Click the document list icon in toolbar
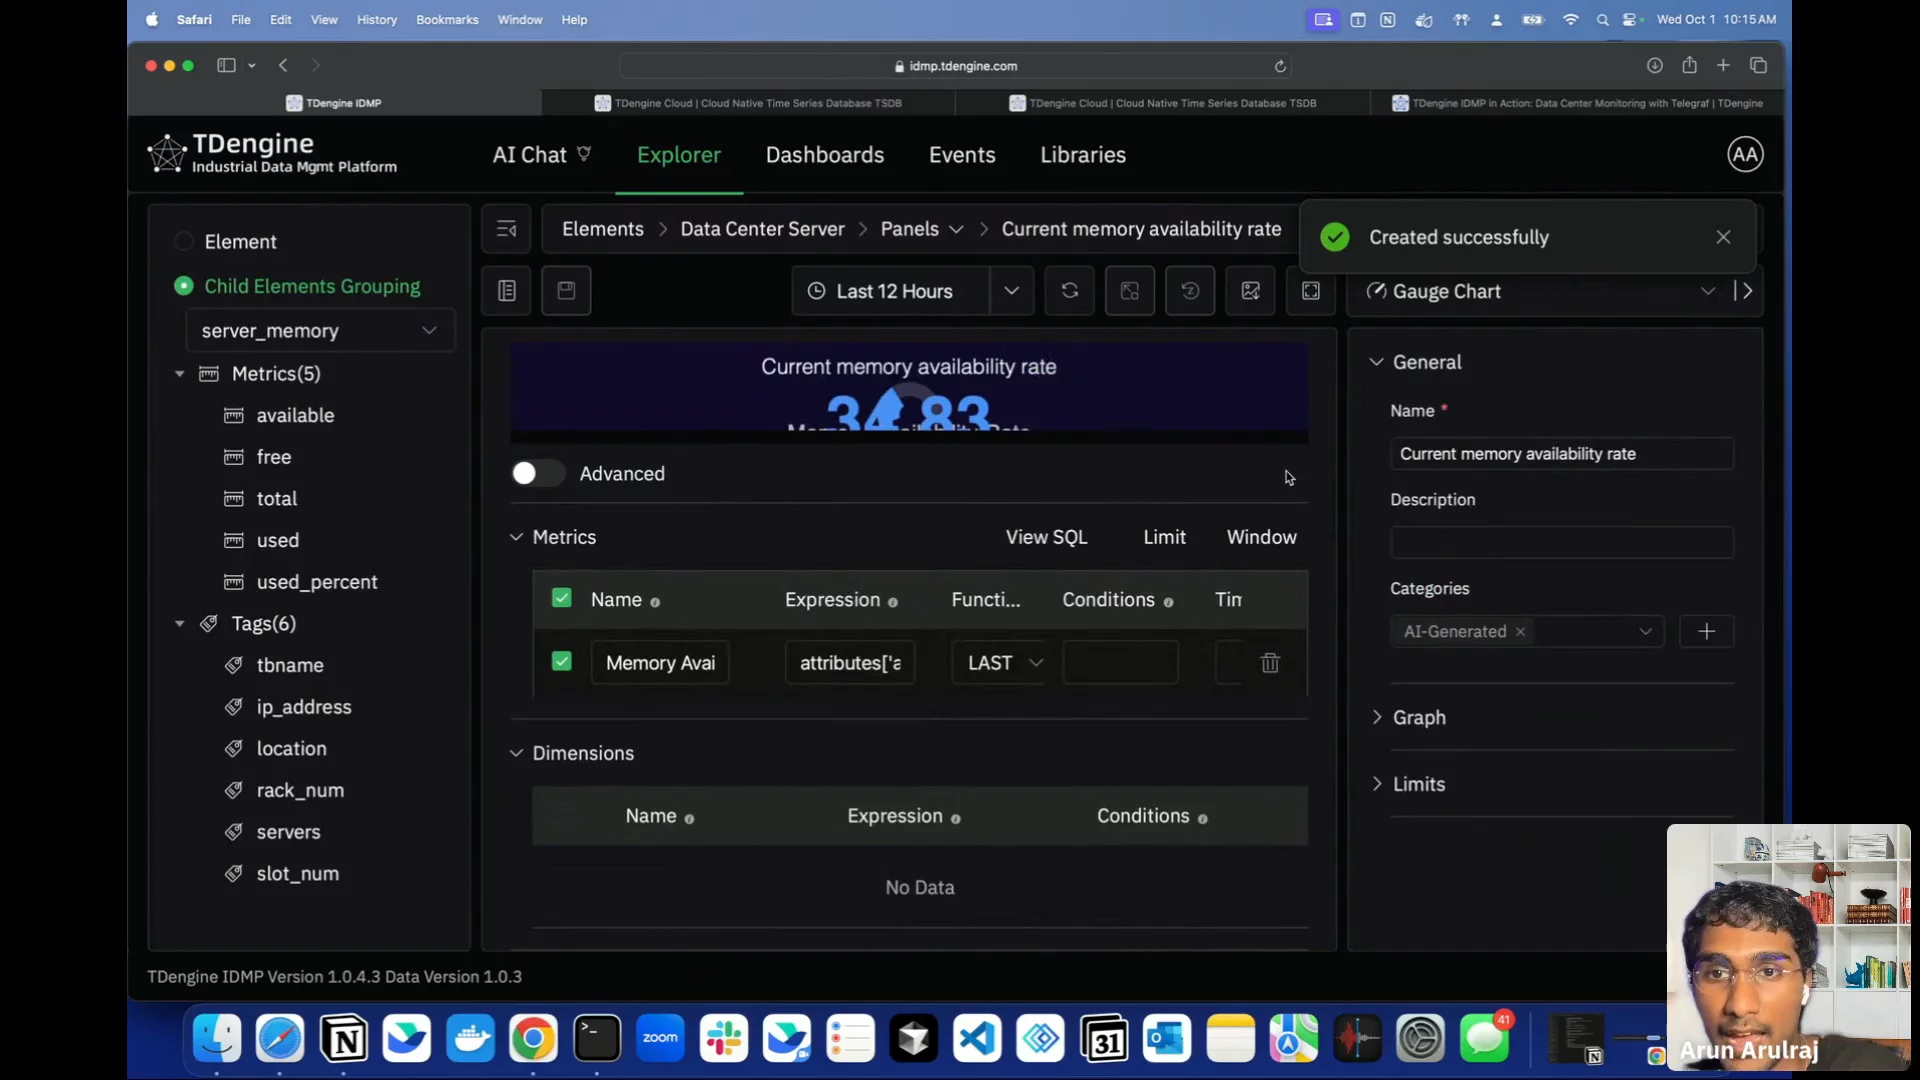The width and height of the screenshot is (1920, 1080). click(x=507, y=291)
